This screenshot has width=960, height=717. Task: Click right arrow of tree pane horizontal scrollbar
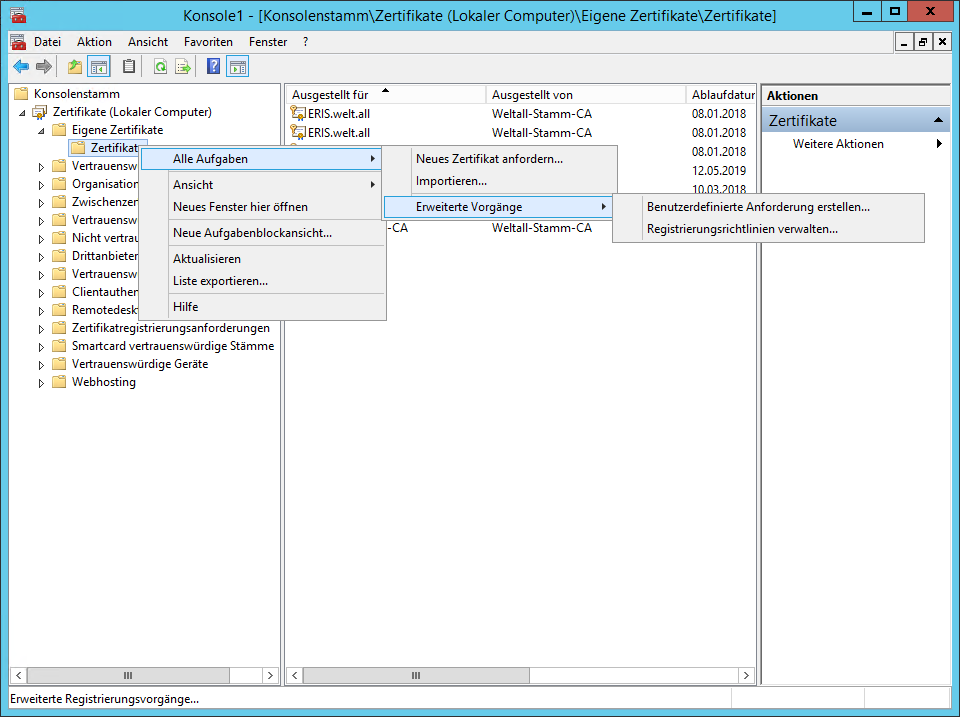270,675
